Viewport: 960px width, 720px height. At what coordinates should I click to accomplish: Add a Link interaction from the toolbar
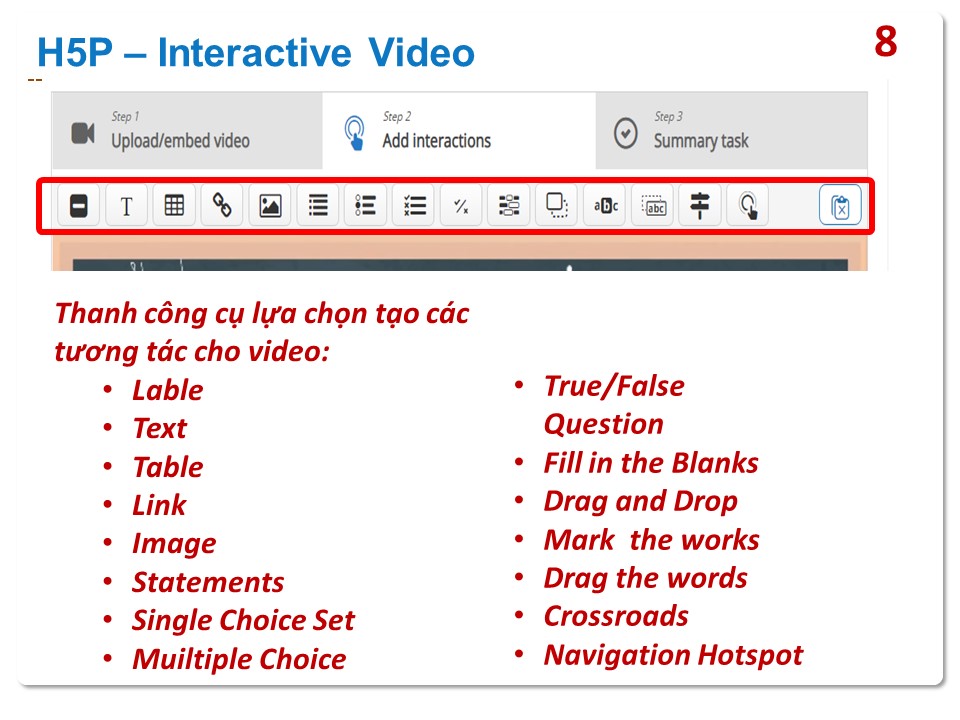tap(222, 206)
